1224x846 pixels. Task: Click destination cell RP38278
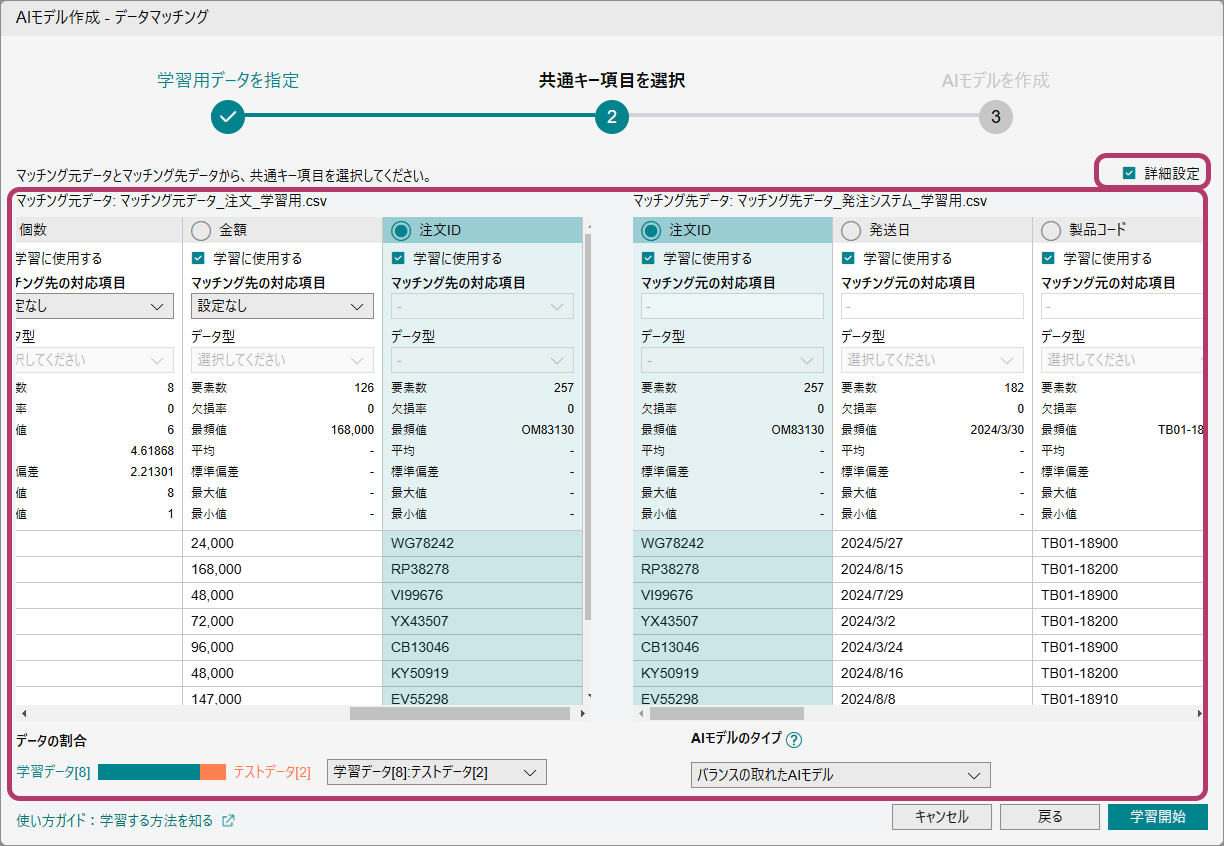(x=732, y=569)
